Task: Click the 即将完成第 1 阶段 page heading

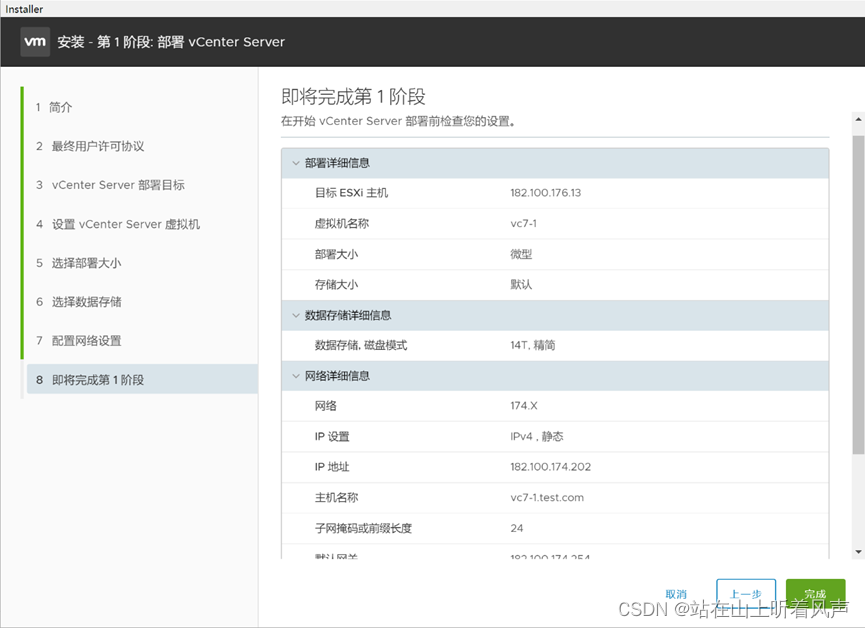Action: click(354, 97)
